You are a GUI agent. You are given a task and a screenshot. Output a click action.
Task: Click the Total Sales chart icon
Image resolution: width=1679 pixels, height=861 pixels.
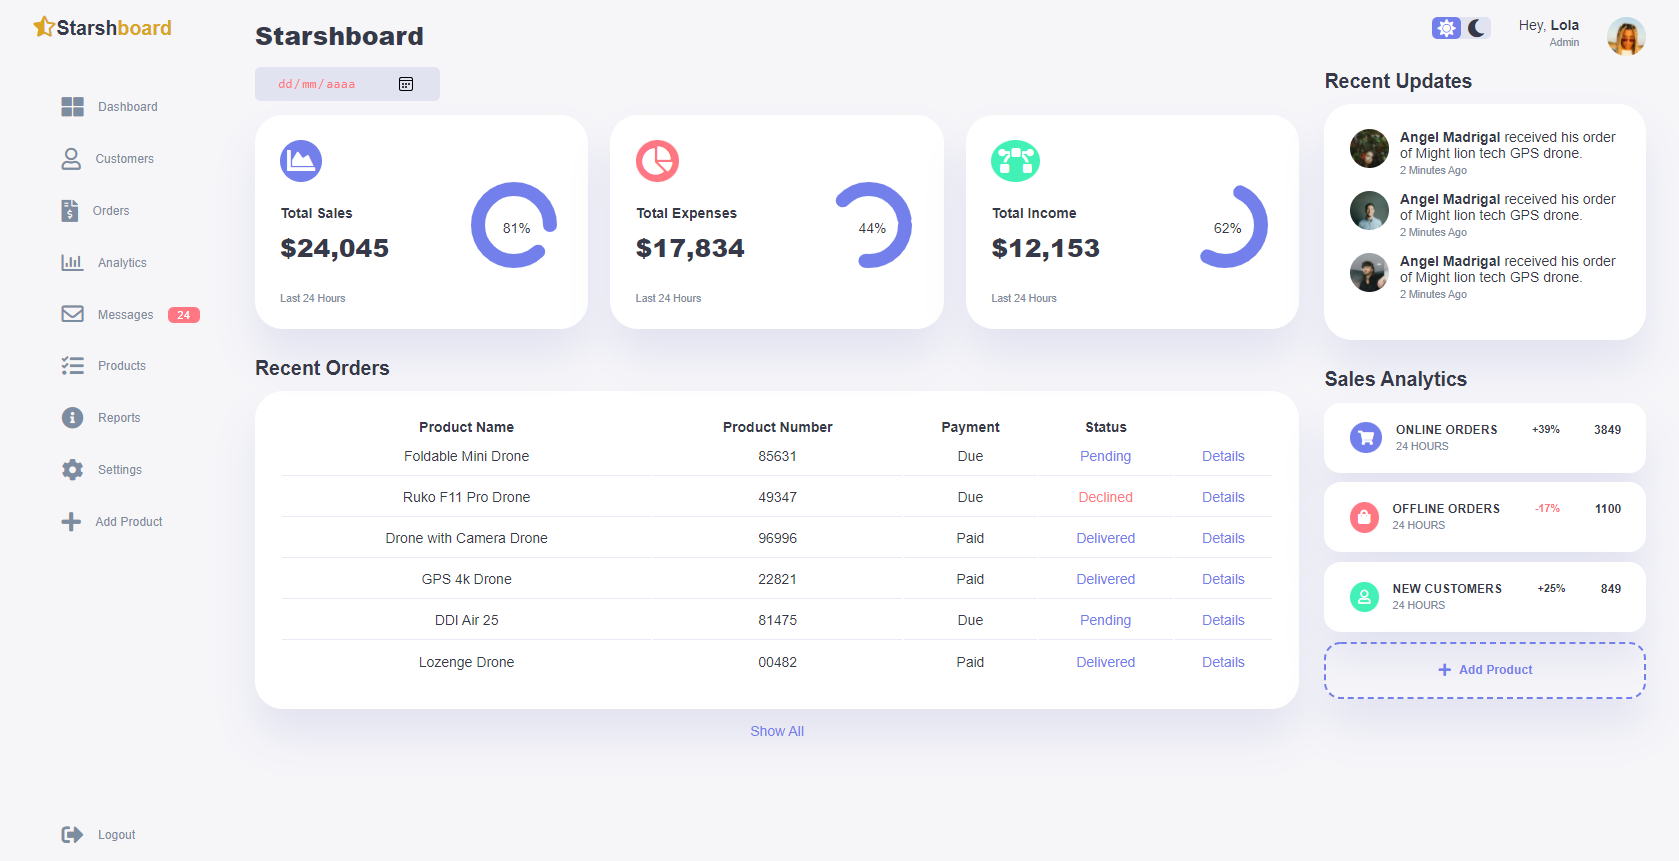tap(301, 161)
